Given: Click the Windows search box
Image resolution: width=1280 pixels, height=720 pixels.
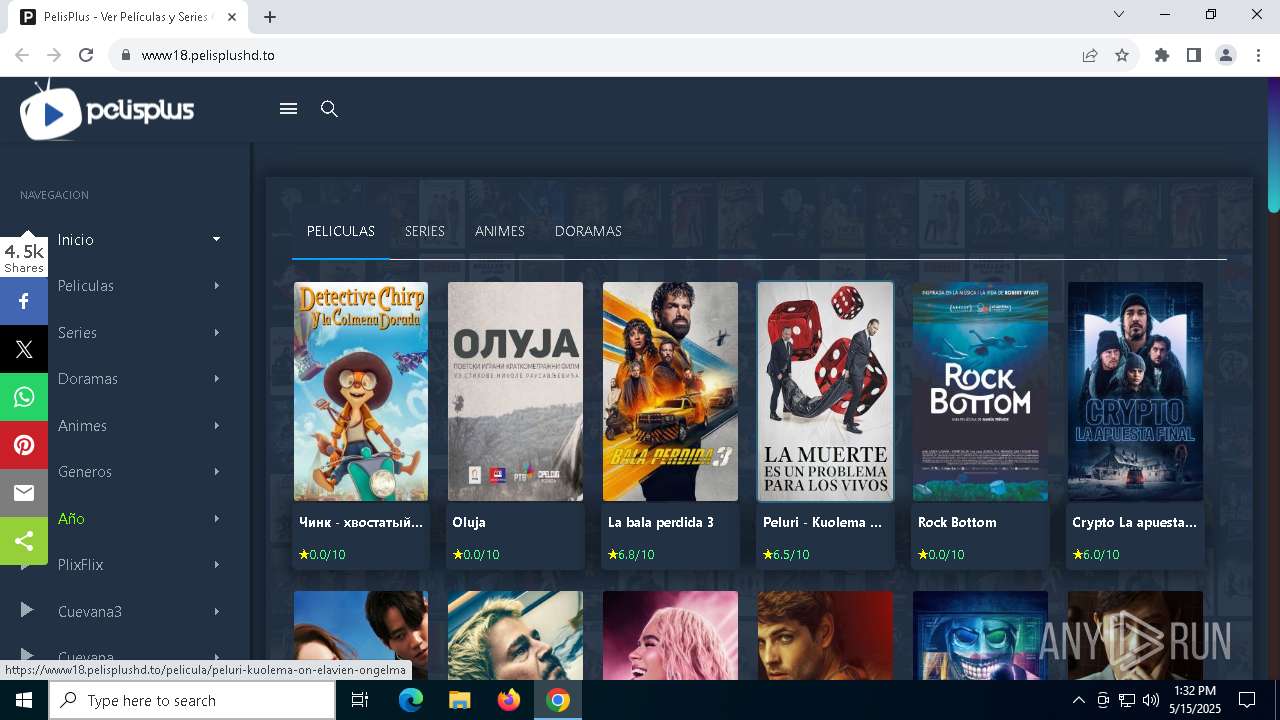Looking at the screenshot, I should [192, 700].
